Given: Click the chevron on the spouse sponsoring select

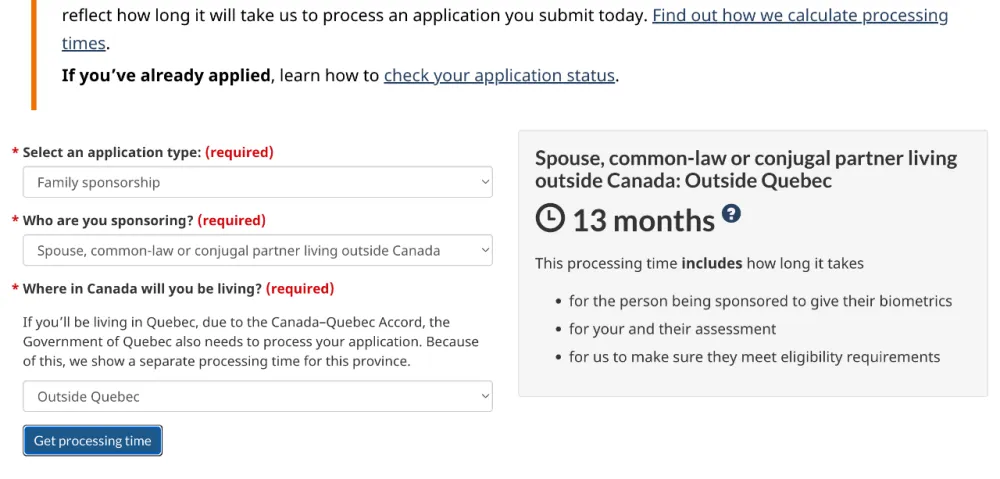Looking at the screenshot, I should (x=485, y=251).
